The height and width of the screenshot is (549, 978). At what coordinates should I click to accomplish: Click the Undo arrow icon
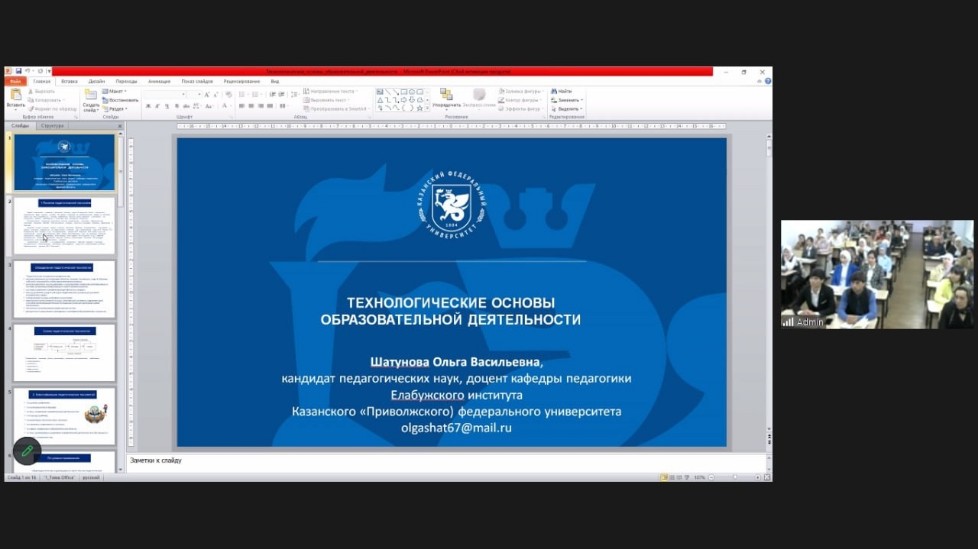coord(29,71)
